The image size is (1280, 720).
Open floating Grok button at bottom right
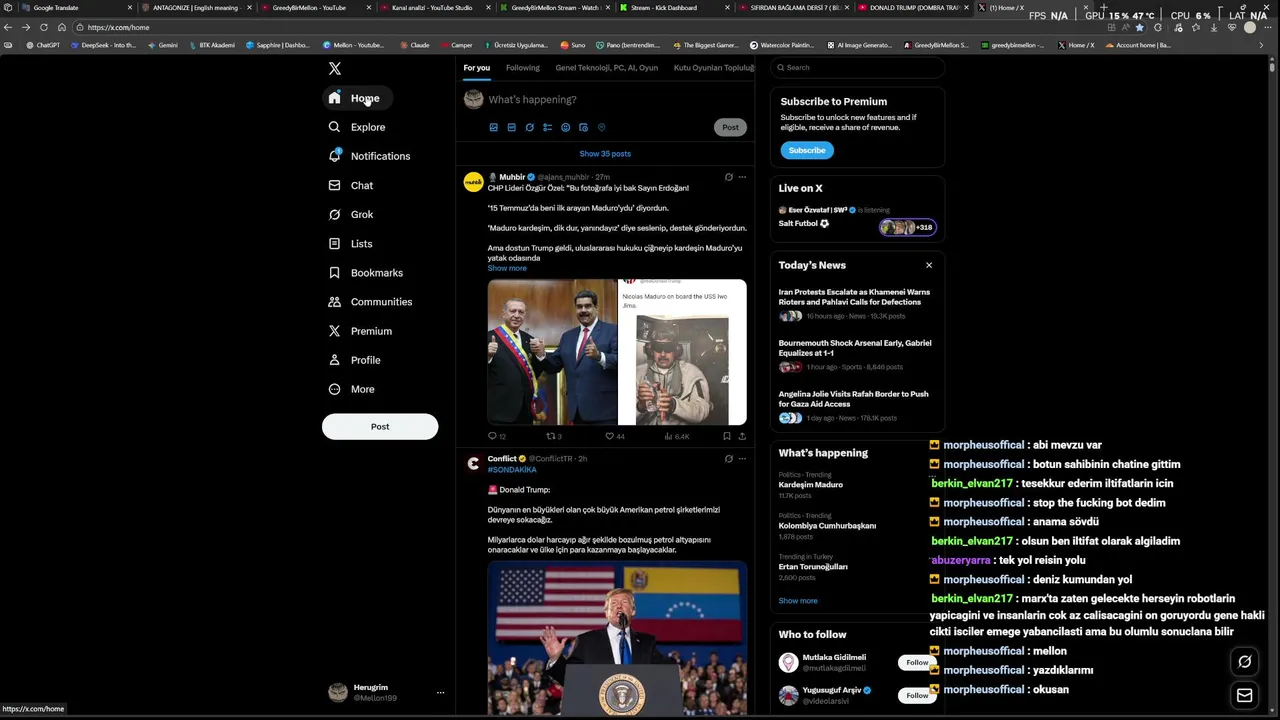click(x=1245, y=661)
